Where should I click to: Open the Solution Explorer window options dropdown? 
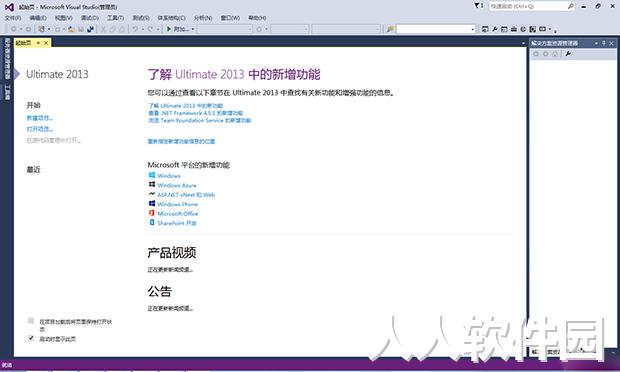[596, 43]
